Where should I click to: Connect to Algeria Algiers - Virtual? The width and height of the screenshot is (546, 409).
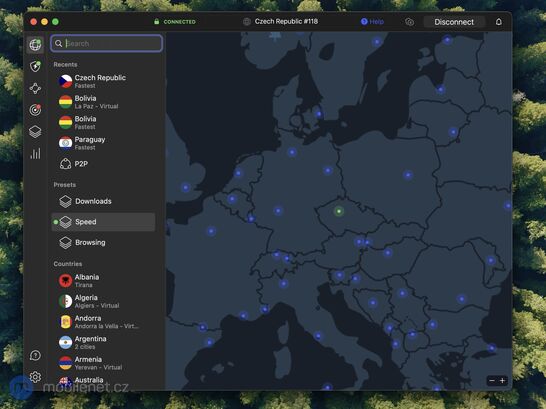[x=103, y=301]
